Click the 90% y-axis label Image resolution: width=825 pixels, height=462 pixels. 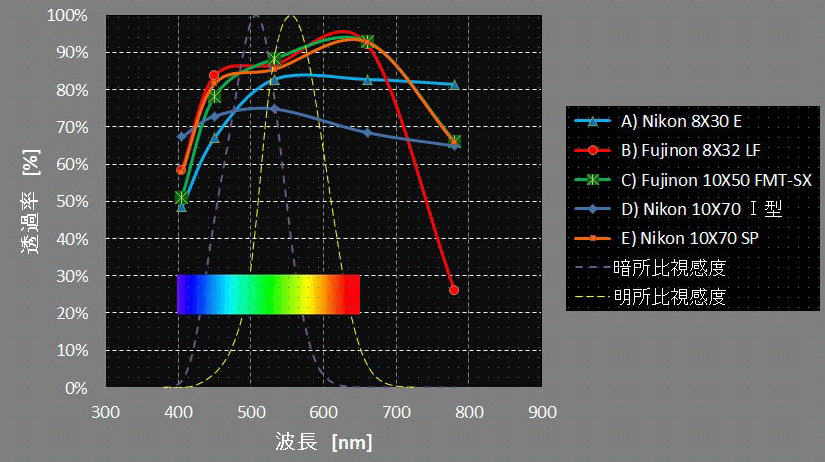pyautogui.click(x=72, y=53)
